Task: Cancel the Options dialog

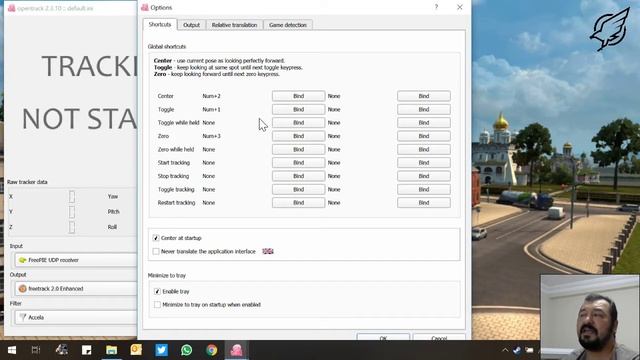Action: (439, 337)
